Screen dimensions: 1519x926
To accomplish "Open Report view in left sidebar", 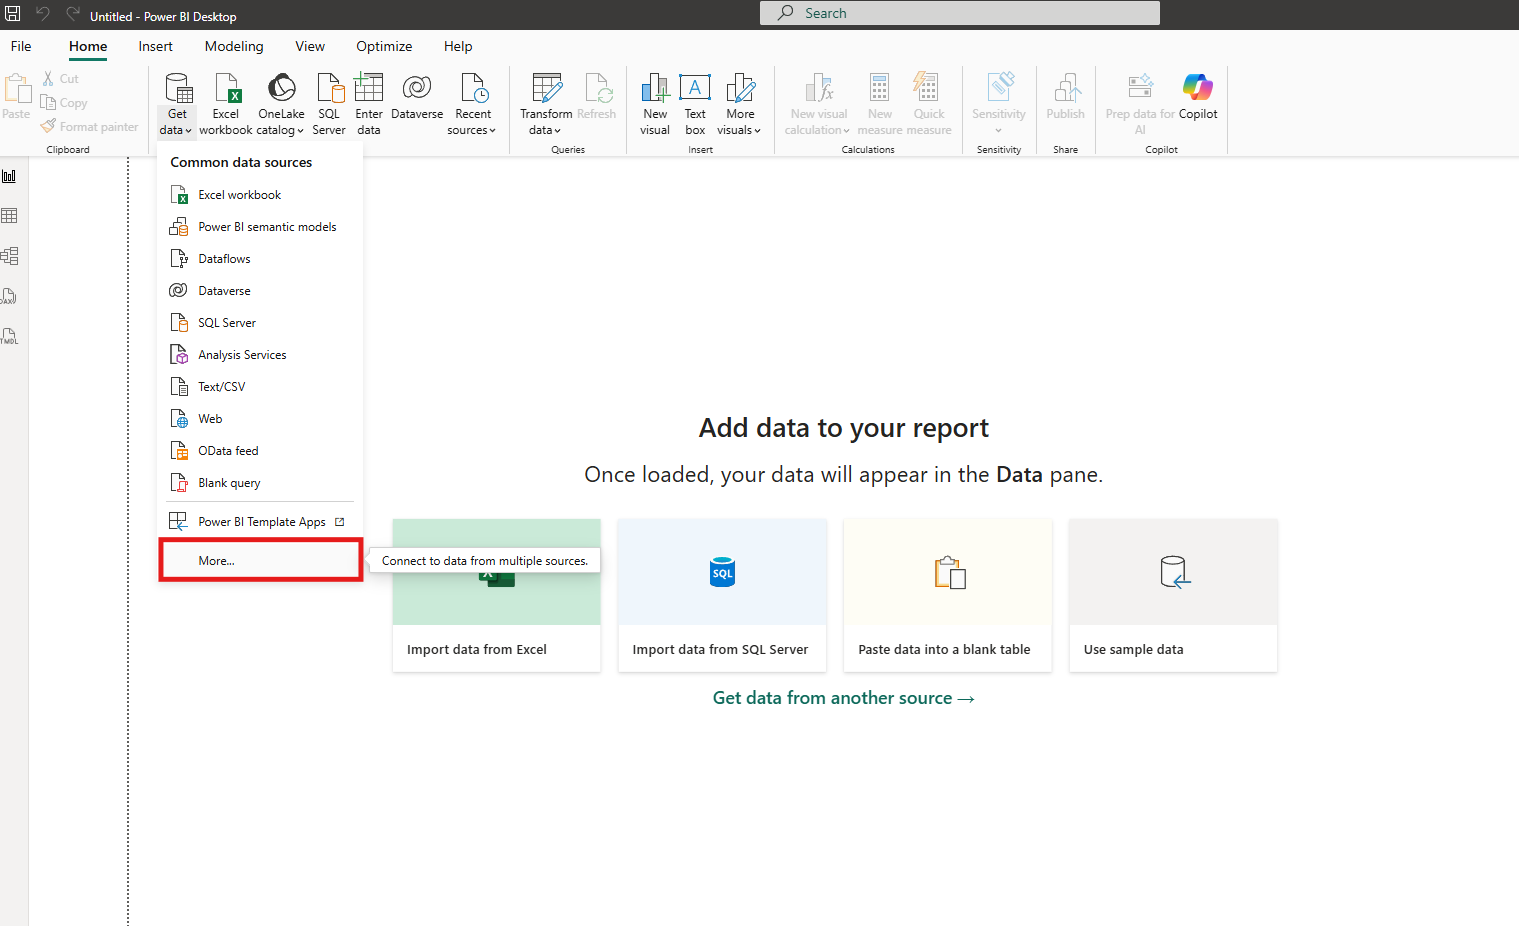I will (10, 176).
